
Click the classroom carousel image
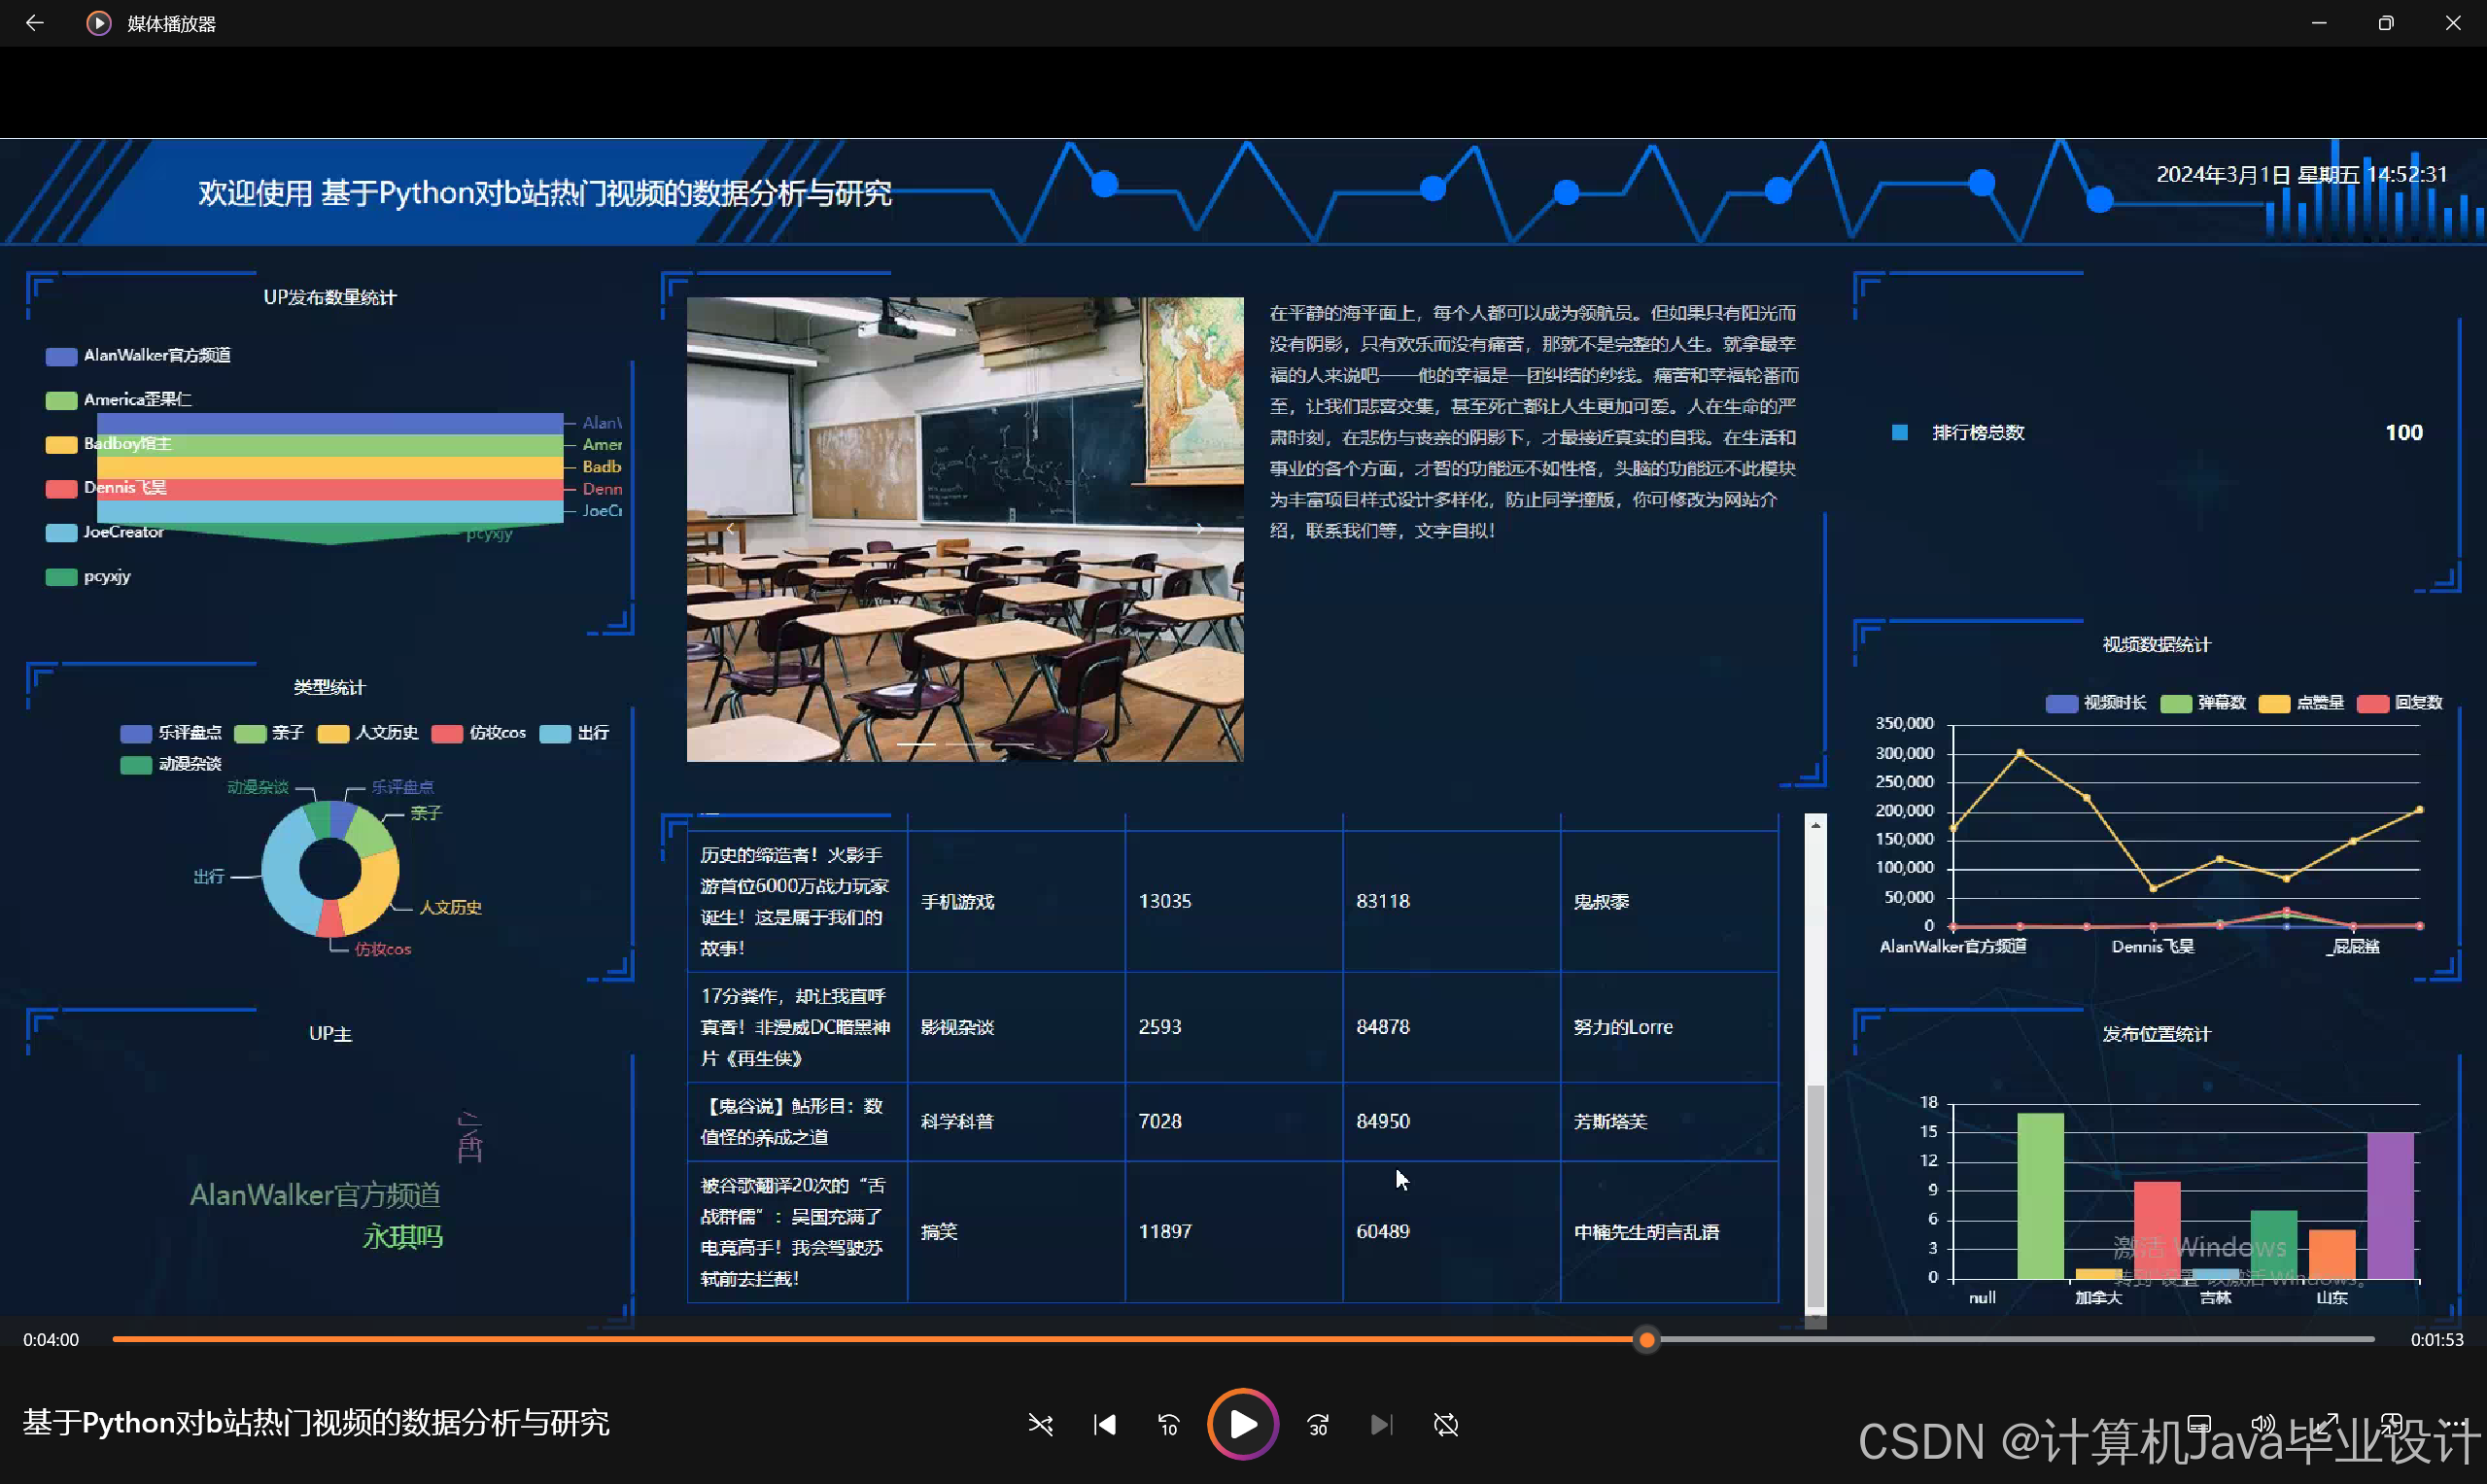click(965, 529)
